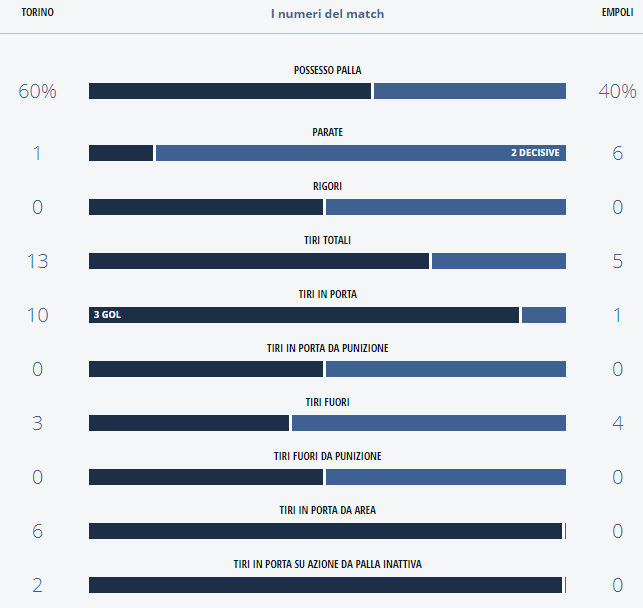The height and width of the screenshot is (608, 643).
Task: Select the Possesso Palla stat label
Action: (327, 70)
